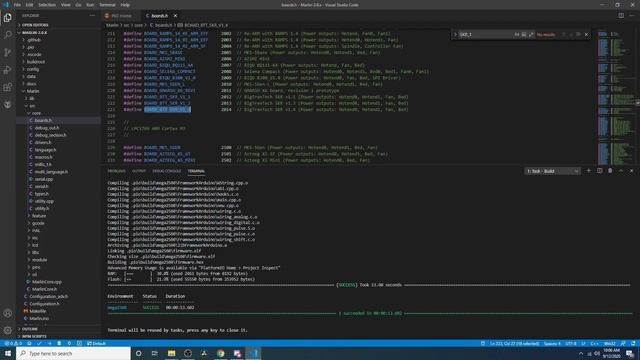Toggle Use Regular Expression in find widget
The image size is (640, 360).
(x=531, y=35)
